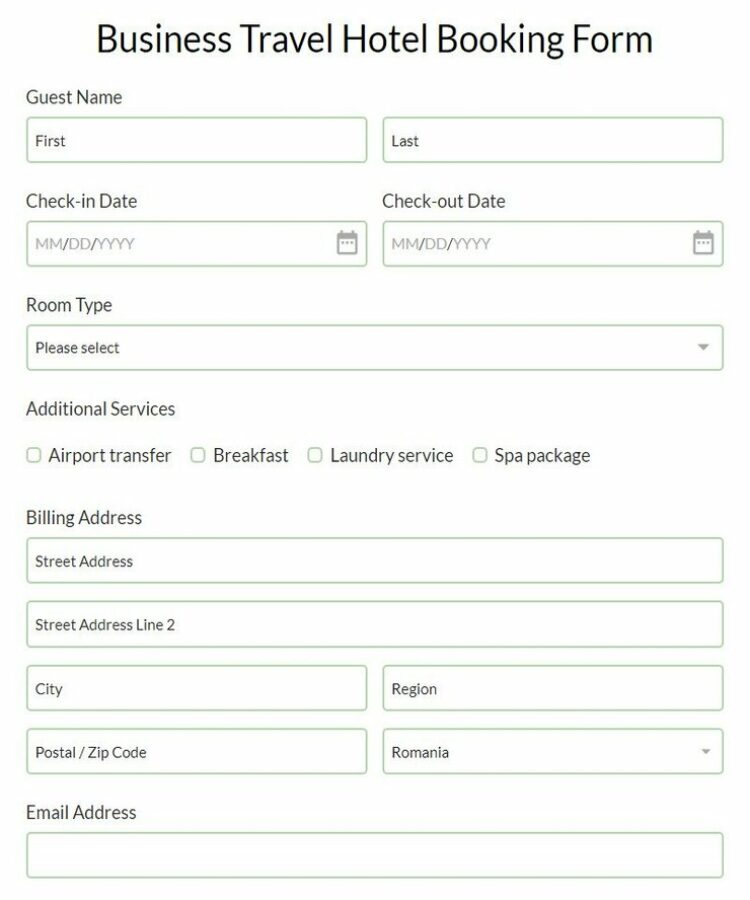The height and width of the screenshot is (900, 750).
Task: Click the Email Address input box
Action: (x=375, y=855)
